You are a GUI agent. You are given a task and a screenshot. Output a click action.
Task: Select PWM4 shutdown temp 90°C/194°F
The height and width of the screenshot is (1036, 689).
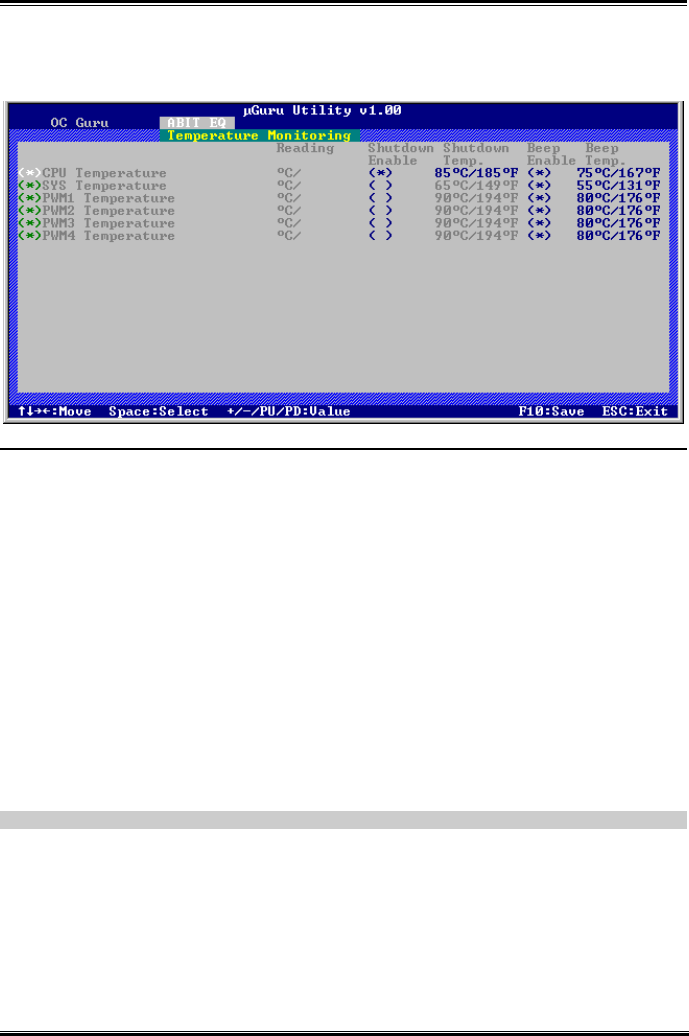(x=476, y=236)
